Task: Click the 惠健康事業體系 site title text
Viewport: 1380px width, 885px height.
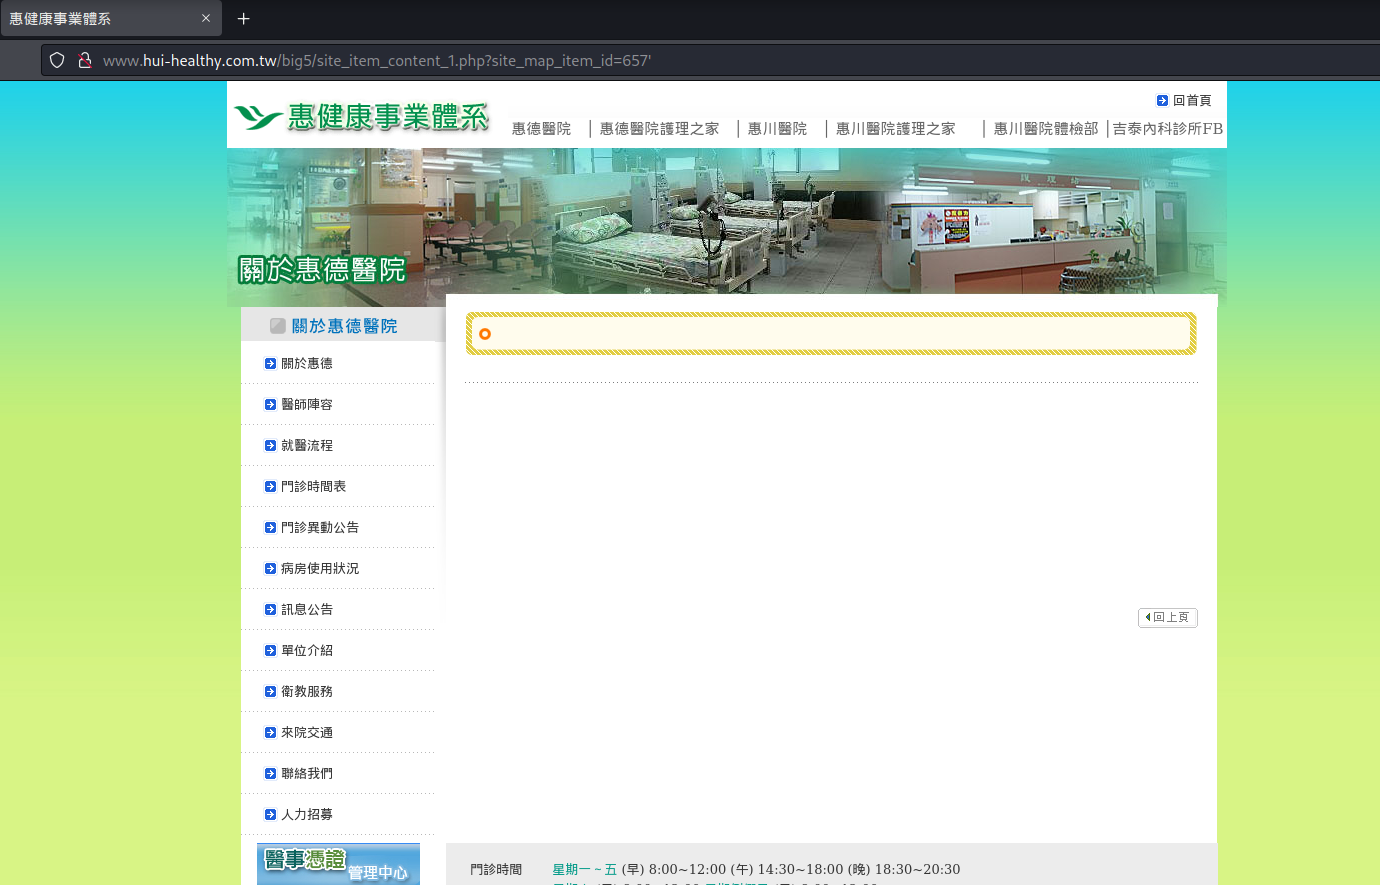Action: tap(388, 117)
